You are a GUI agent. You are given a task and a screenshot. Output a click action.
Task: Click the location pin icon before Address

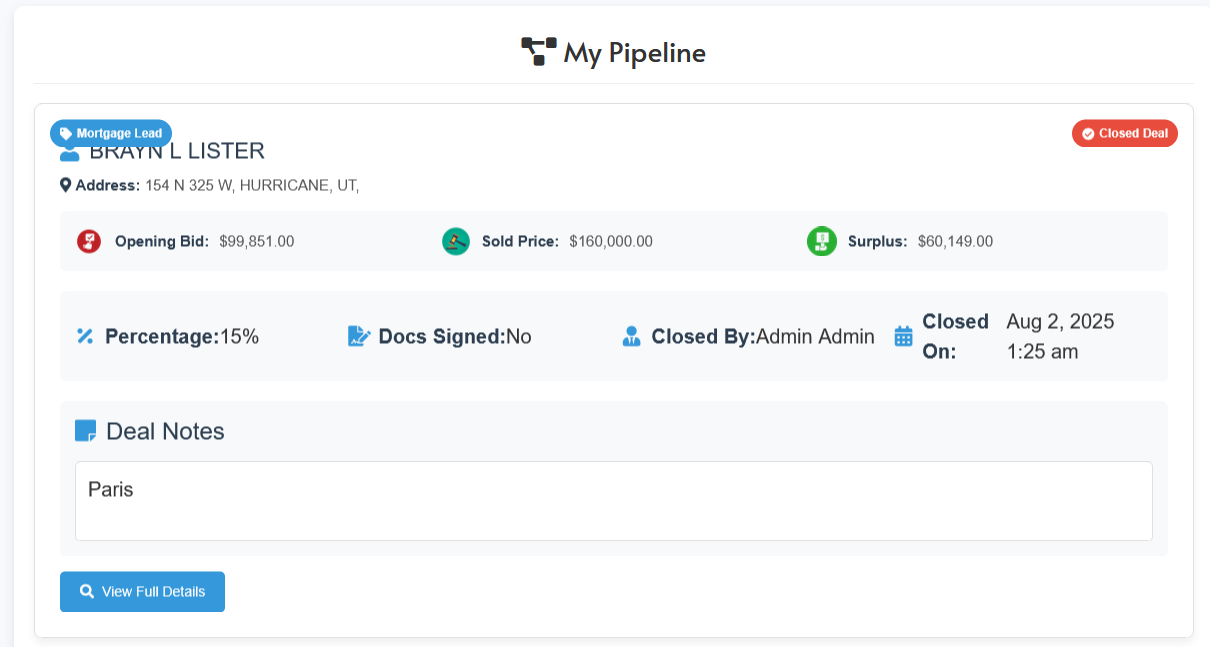(66, 185)
